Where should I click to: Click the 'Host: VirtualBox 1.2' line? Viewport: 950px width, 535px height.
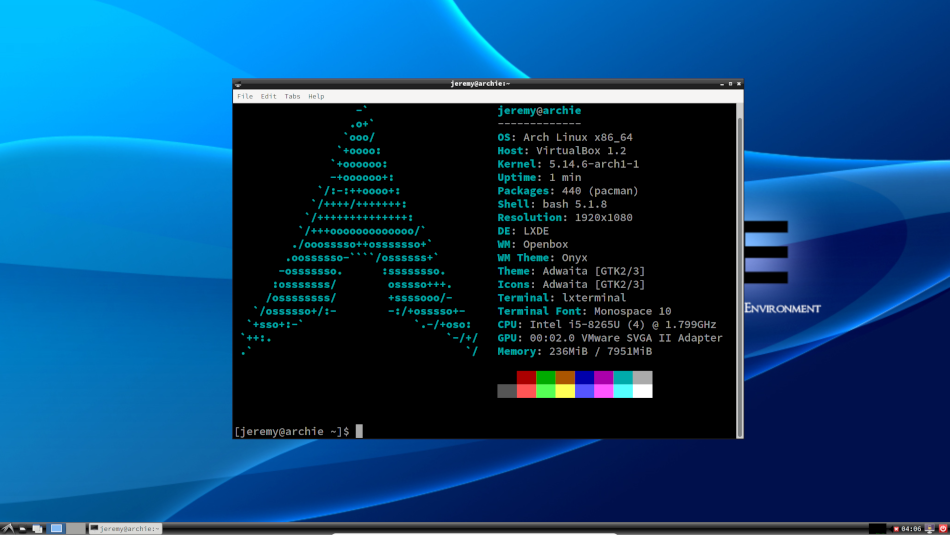click(x=562, y=151)
